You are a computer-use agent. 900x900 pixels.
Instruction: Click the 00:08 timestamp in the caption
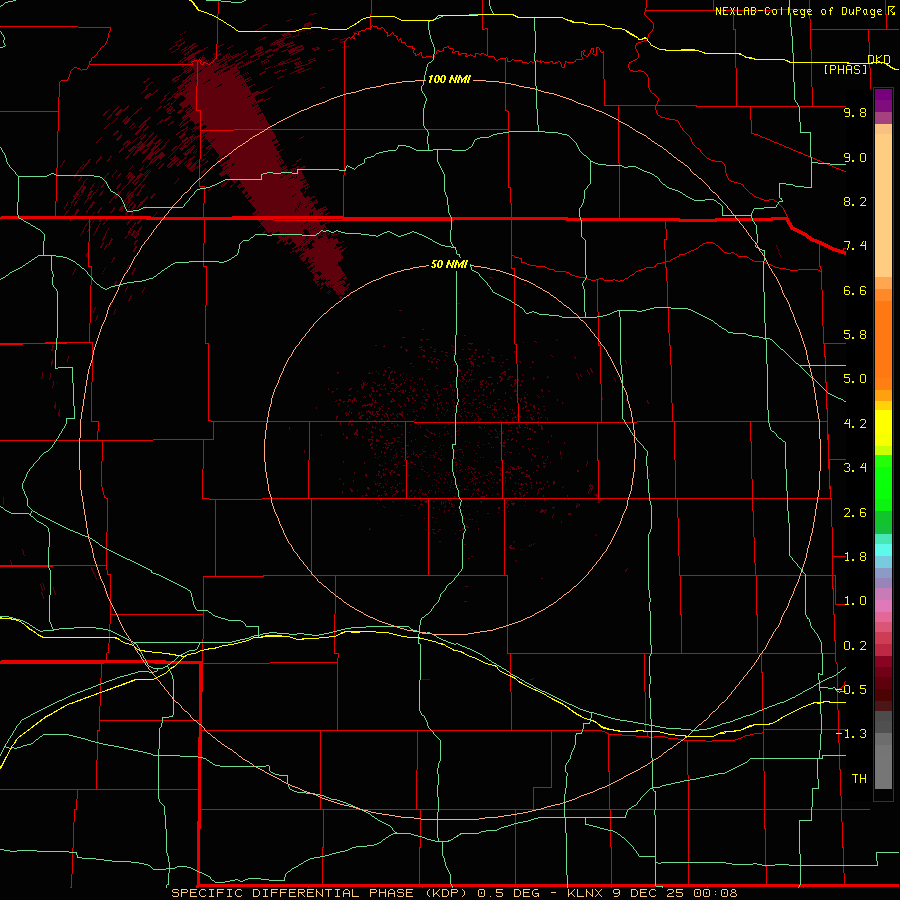pos(715,893)
